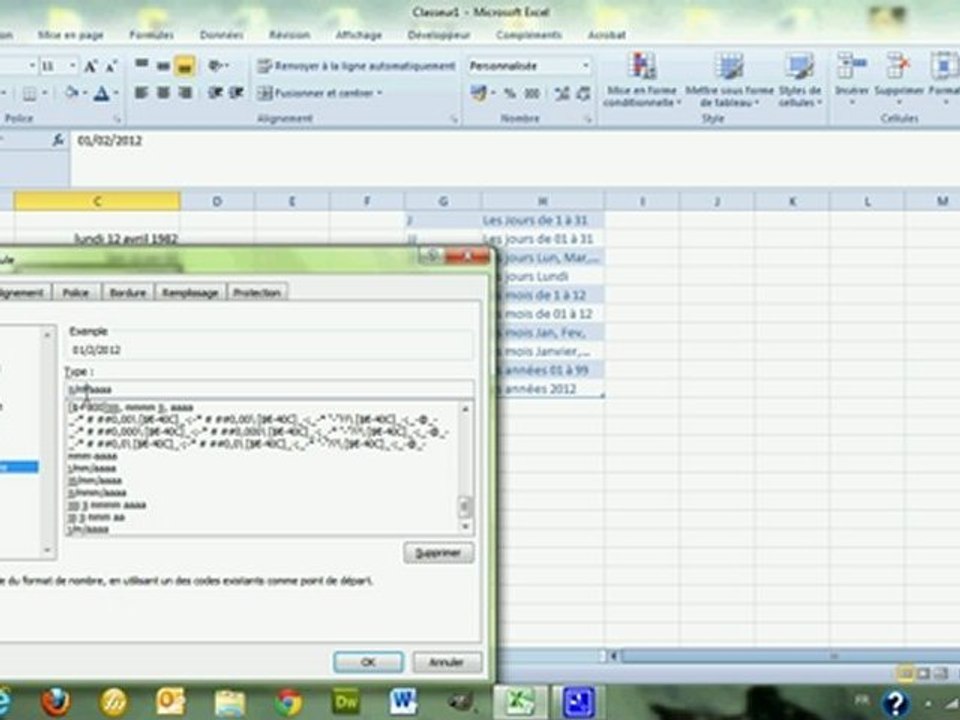960x720 pixels.
Task: Apply the thousands separator style
Action: [x=531, y=93]
